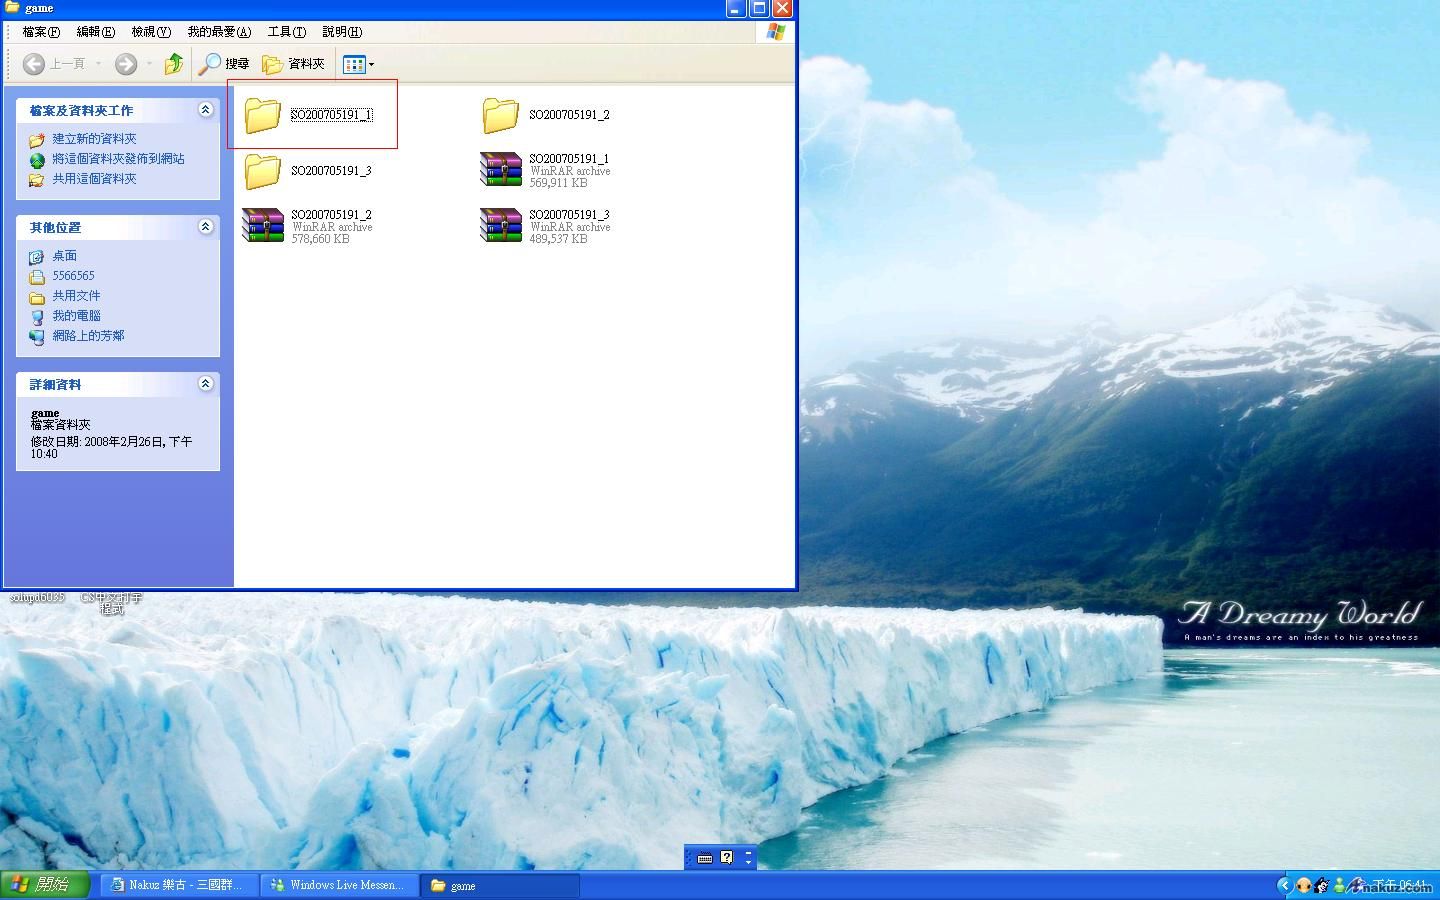
Task: Collapse the 檔案及資料夾工作 panel
Action: click(205, 110)
